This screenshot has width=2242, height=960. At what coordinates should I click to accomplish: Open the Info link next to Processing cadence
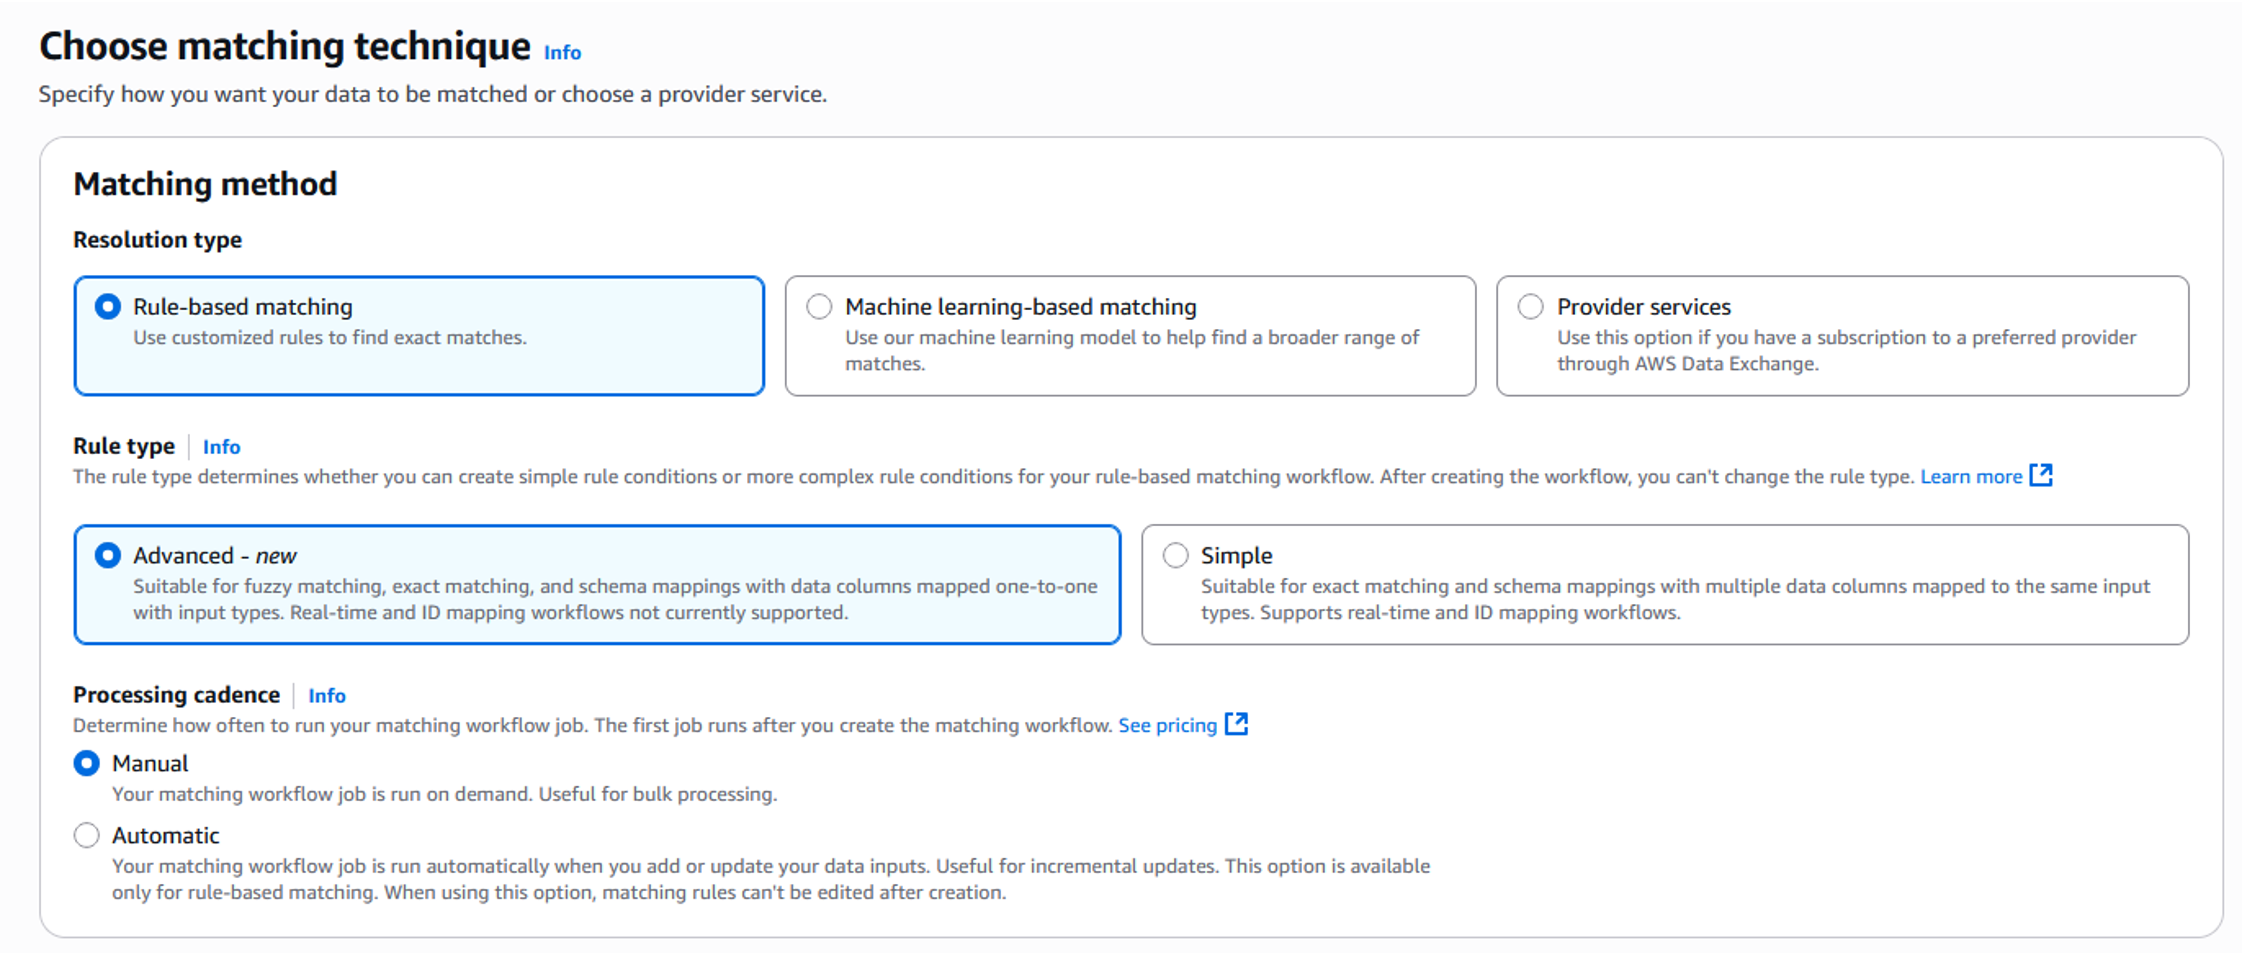coord(327,696)
